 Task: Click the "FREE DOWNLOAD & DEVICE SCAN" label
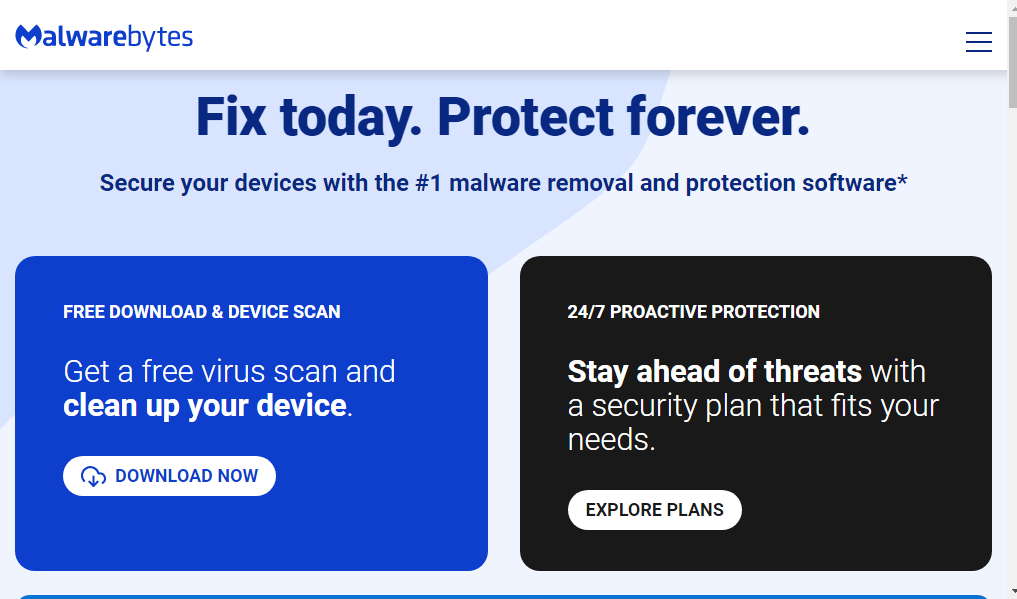coord(202,312)
